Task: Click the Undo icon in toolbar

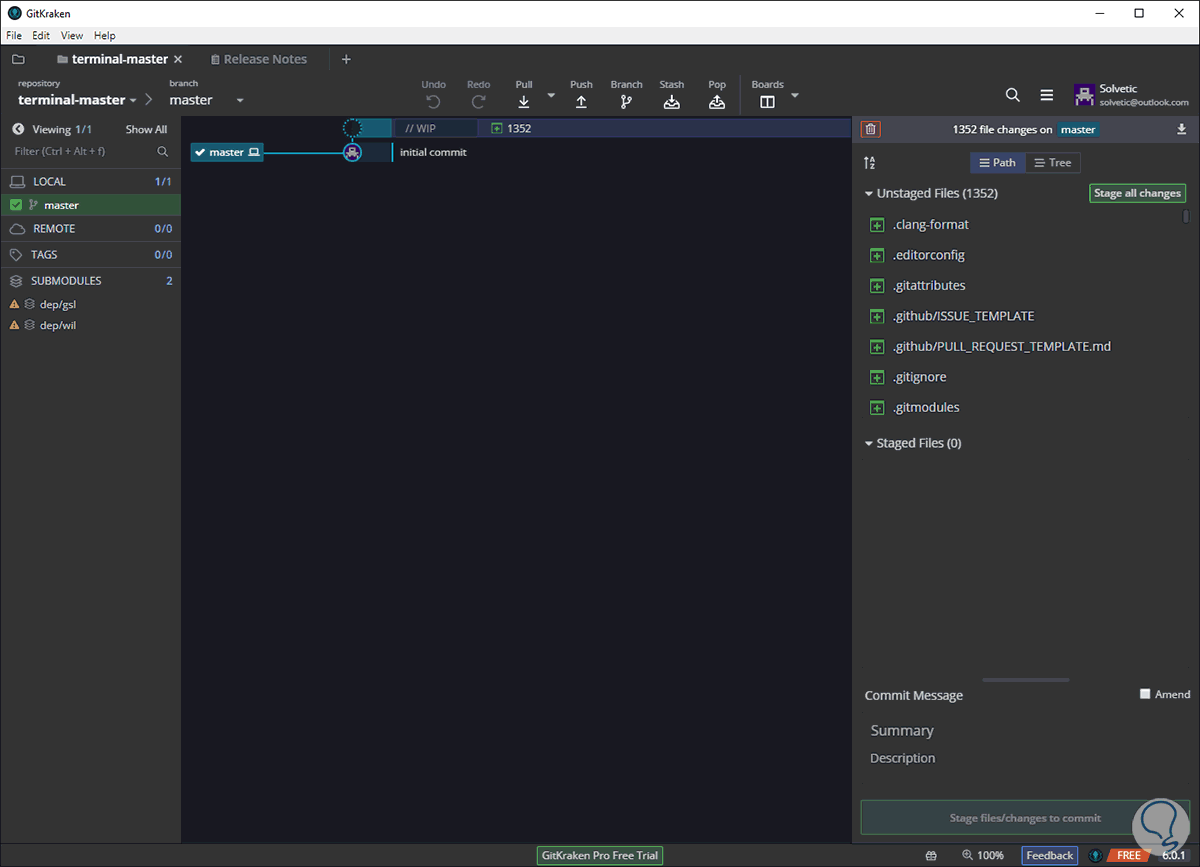Action: 433,101
